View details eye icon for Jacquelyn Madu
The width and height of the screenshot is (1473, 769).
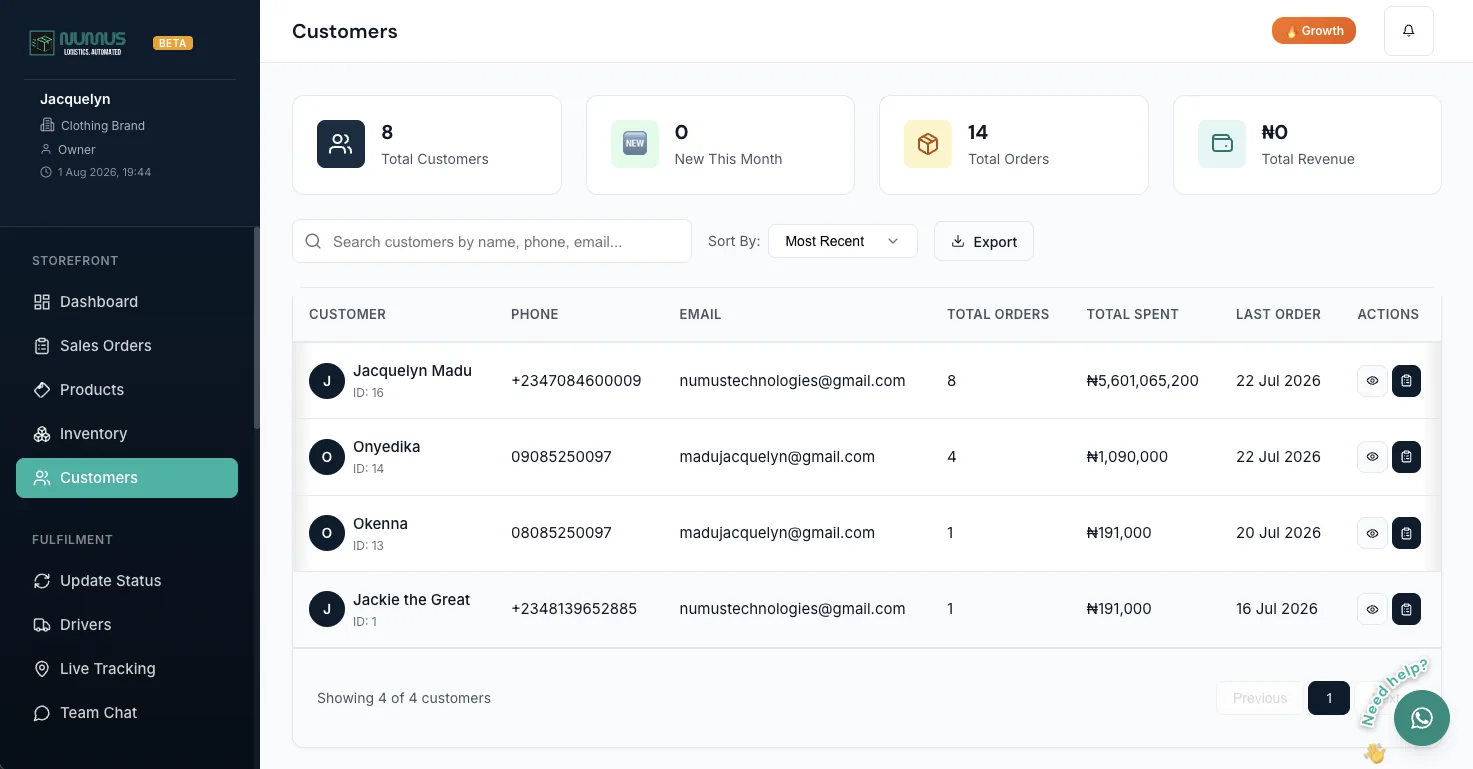1372,381
